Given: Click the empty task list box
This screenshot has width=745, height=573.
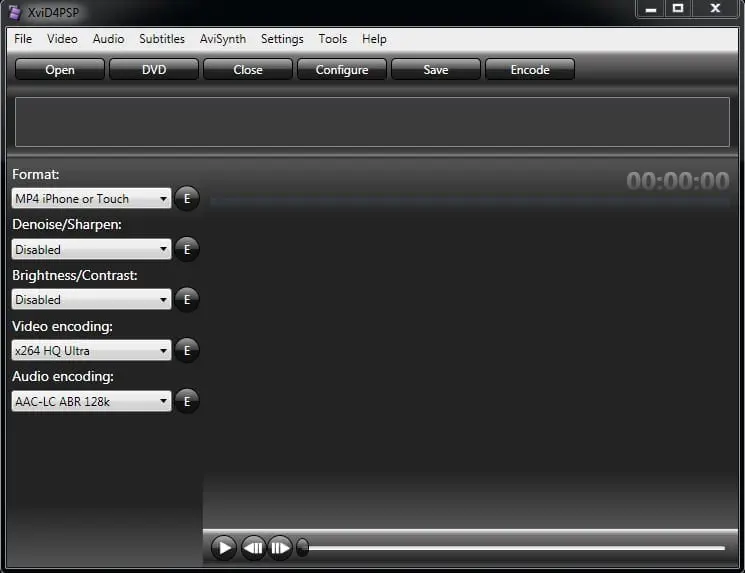Looking at the screenshot, I should click(372, 122).
